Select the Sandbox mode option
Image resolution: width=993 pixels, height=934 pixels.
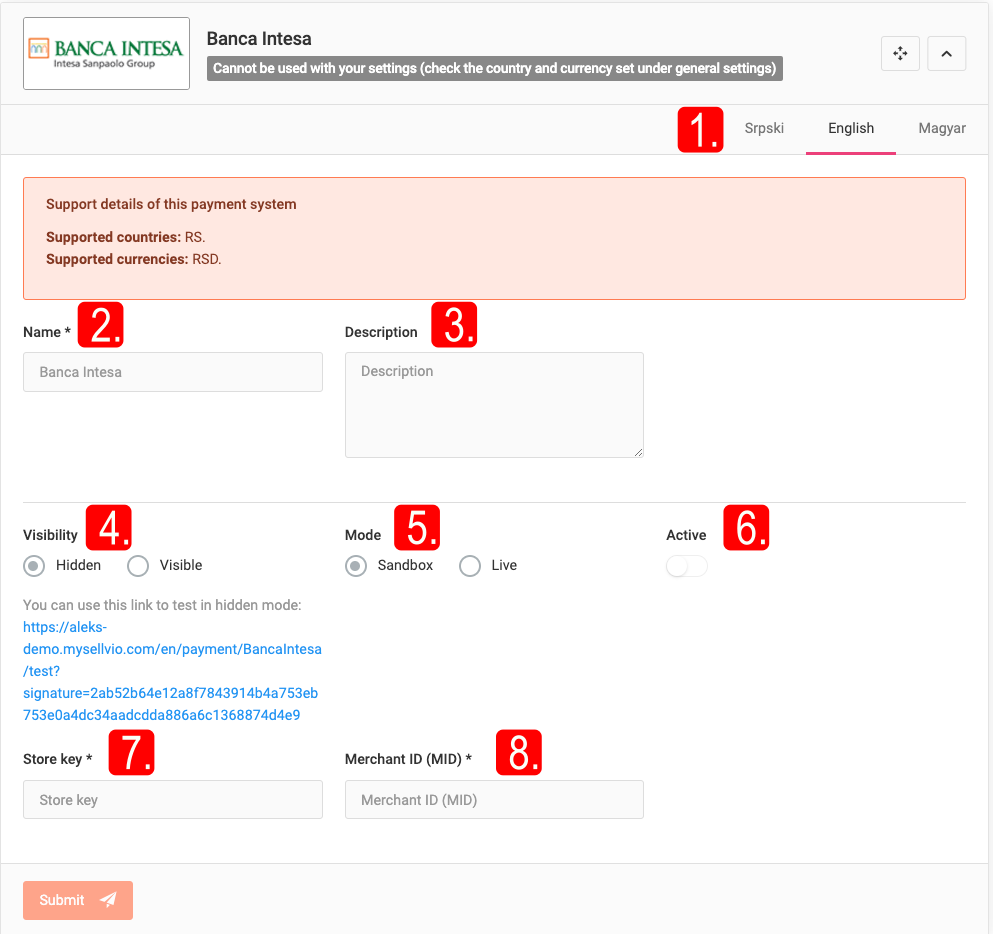point(355,565)
